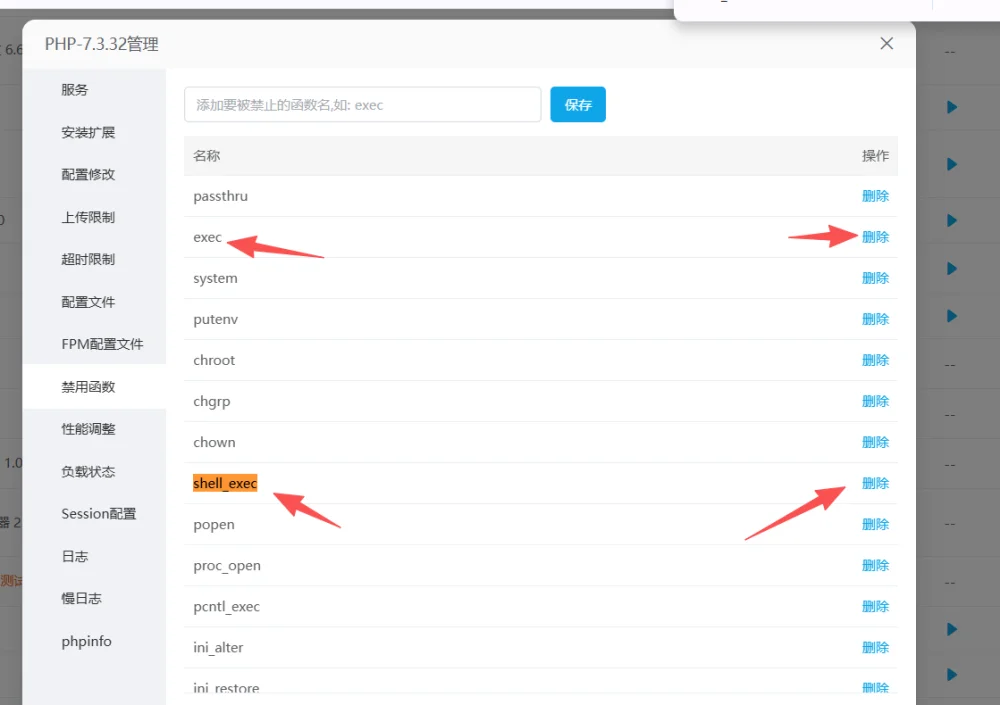Focus the disabled function name input field
This screenshot has height=705, width=1000.
click(x=362, y=105)
